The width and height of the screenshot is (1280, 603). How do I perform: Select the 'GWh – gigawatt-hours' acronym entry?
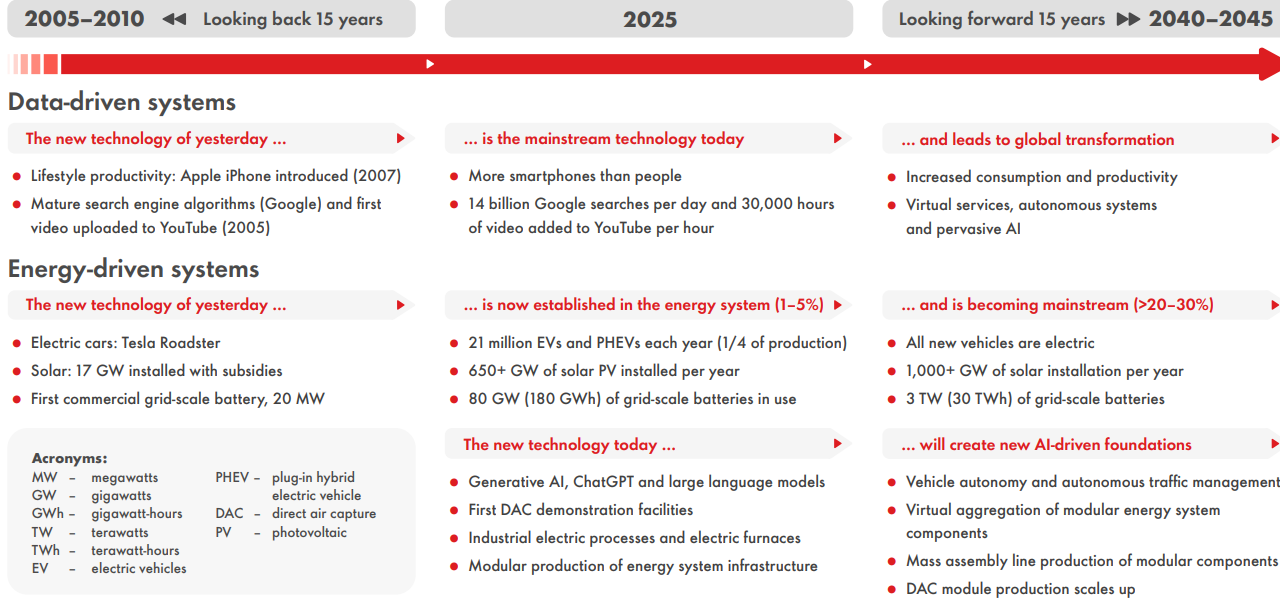(x=107, y=514)
